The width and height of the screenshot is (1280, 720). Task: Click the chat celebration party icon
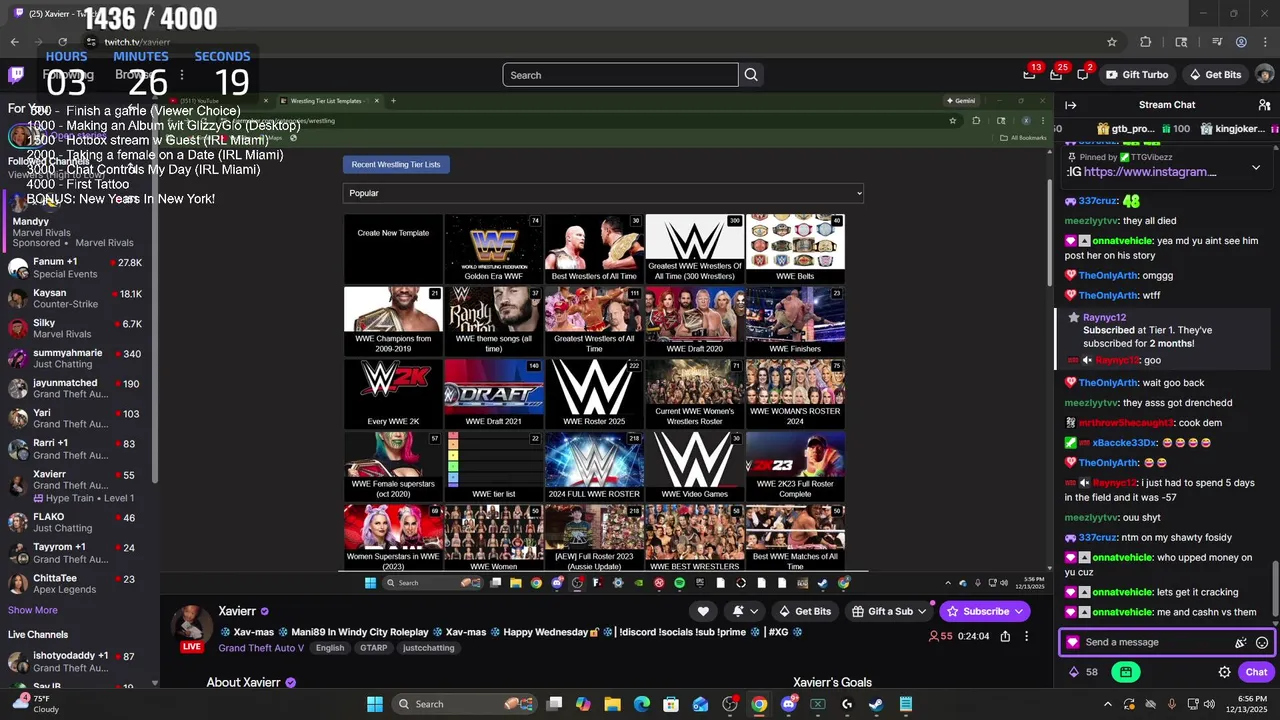click(1240, 643)
